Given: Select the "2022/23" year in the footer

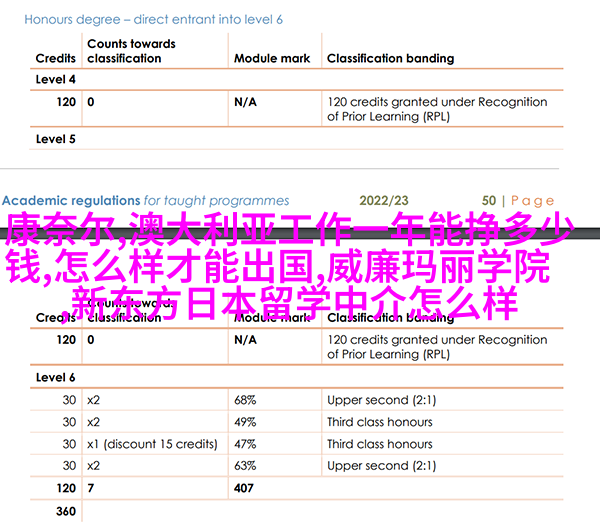Looking at the screenshot, I should [x=384, y=201].
